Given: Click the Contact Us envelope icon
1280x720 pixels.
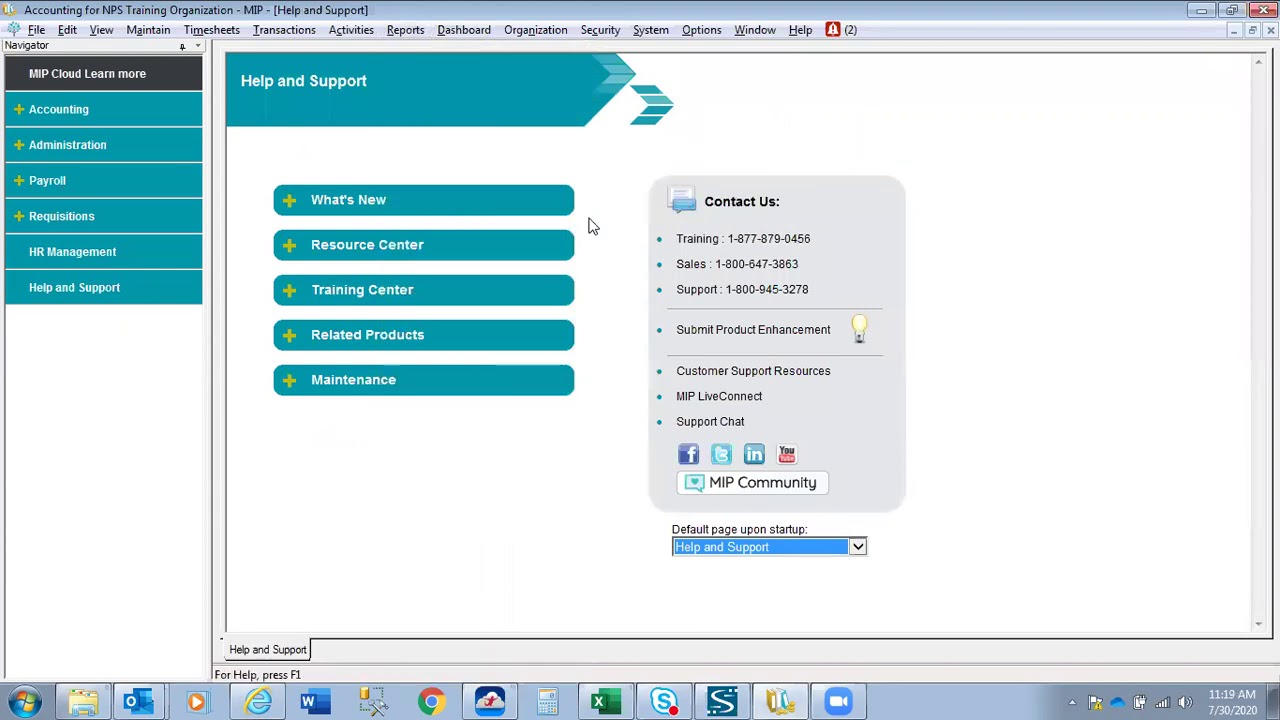Looking at the screenshot, I should (683, 200).
